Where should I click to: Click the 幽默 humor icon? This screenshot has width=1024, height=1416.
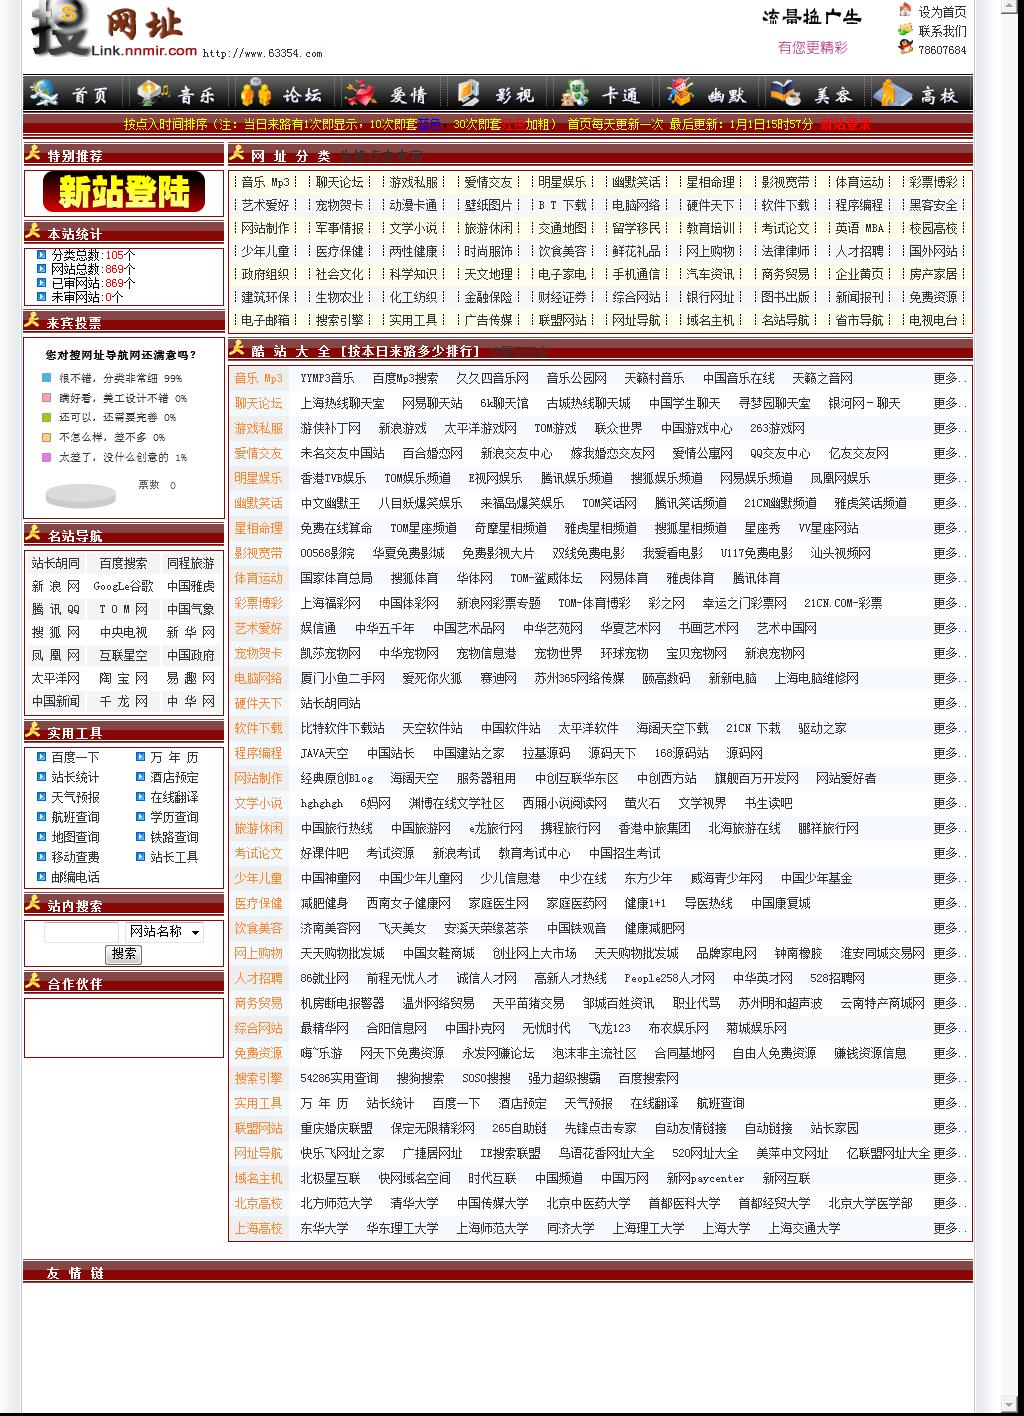point(681,93)
